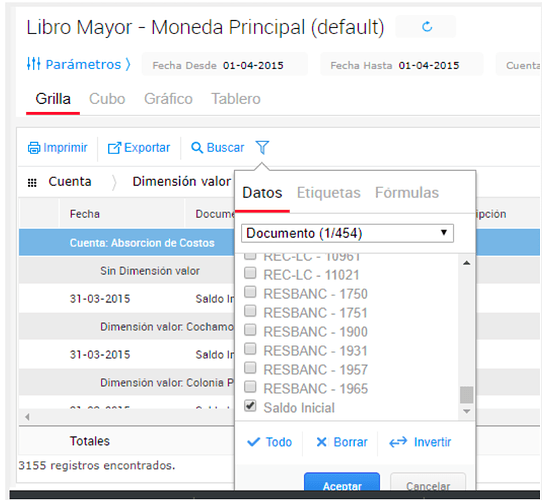Viewport: 542px width, 500px height.
Task: Select the Fórmulas tab in filter popup
Action: (x=407, y=193)
